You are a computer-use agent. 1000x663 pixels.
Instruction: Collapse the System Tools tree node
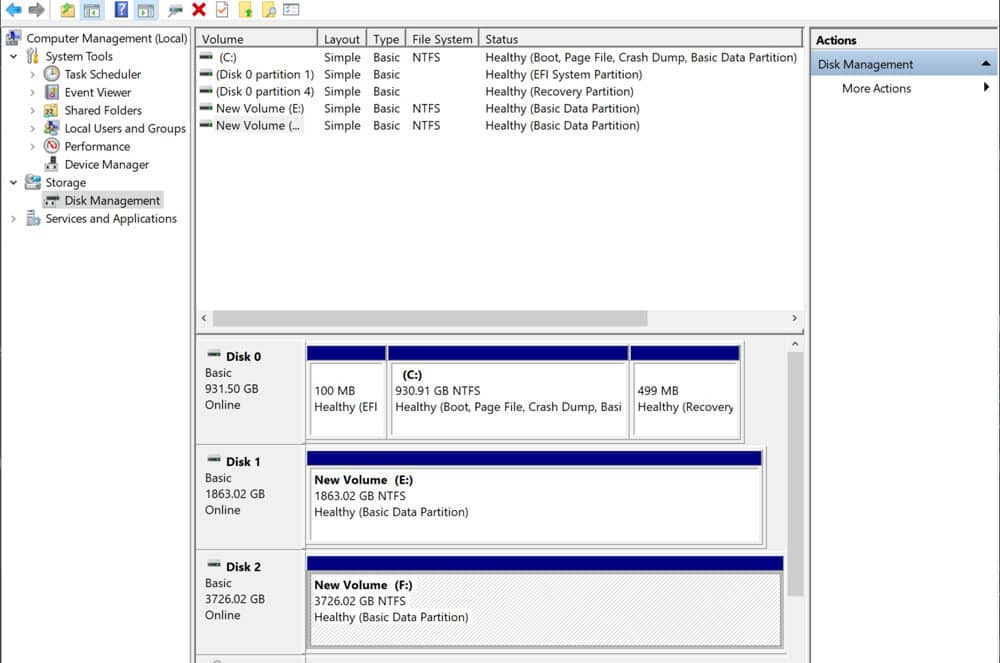tap(13, 56)
